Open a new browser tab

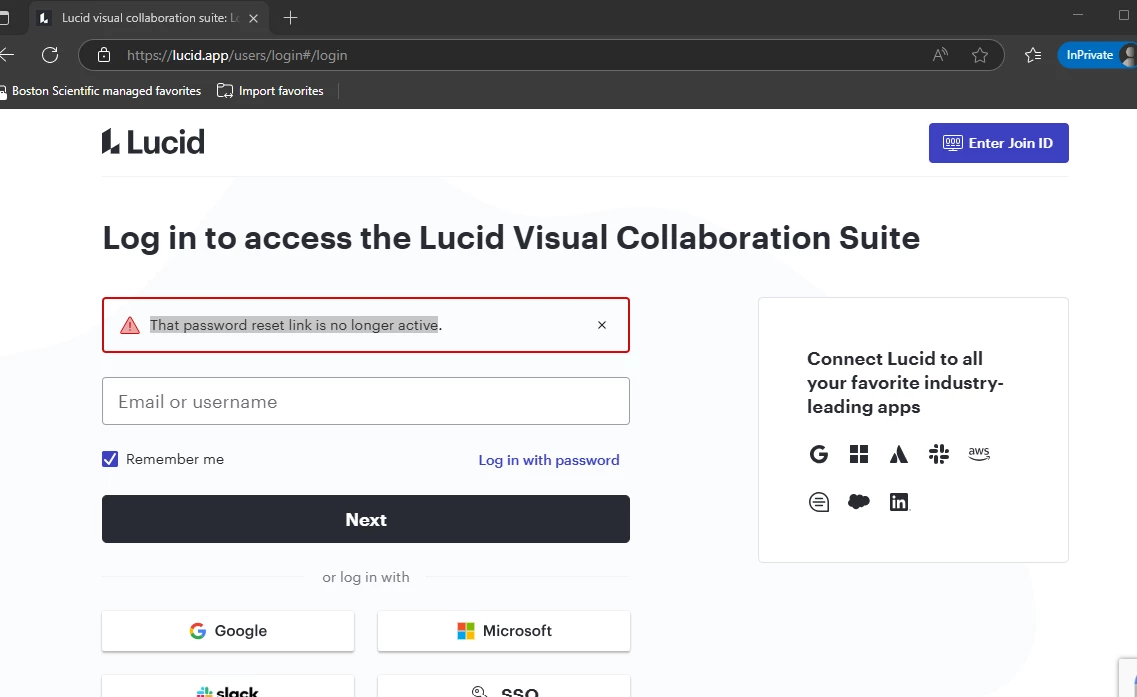(x=290, y=18)
